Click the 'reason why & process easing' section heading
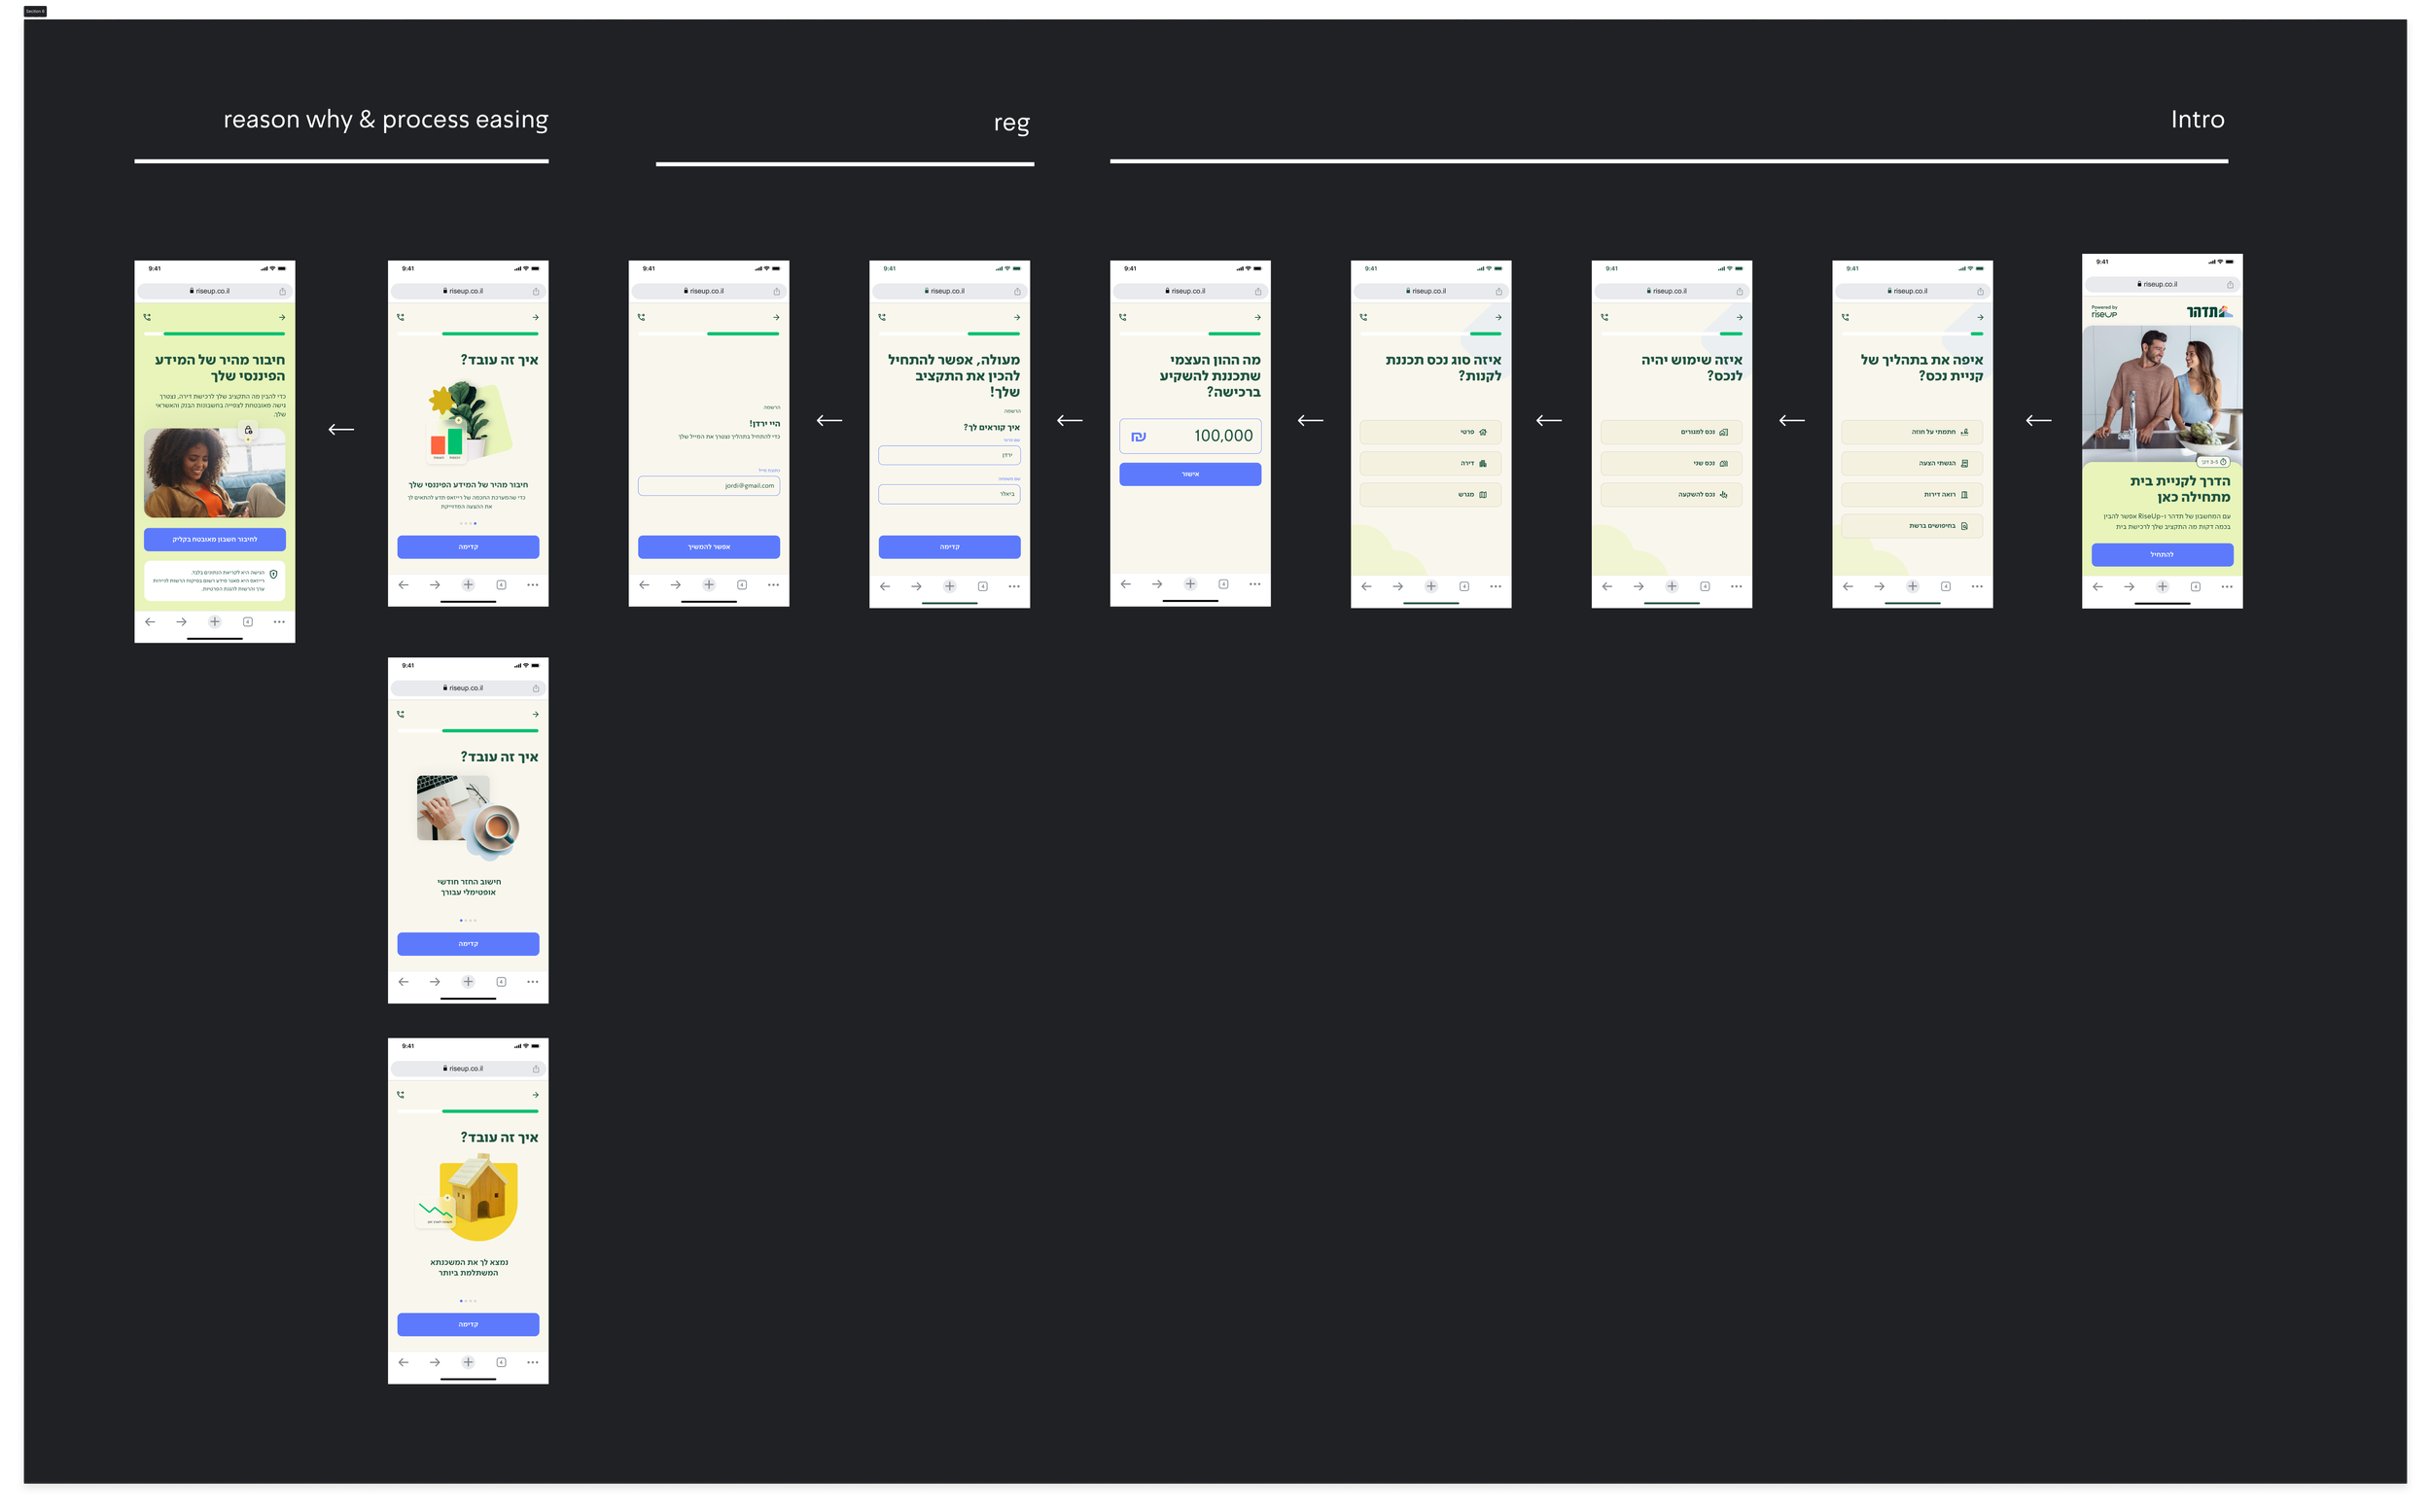This screenshot has width=2431, height=1512. [x=385, y=120]
